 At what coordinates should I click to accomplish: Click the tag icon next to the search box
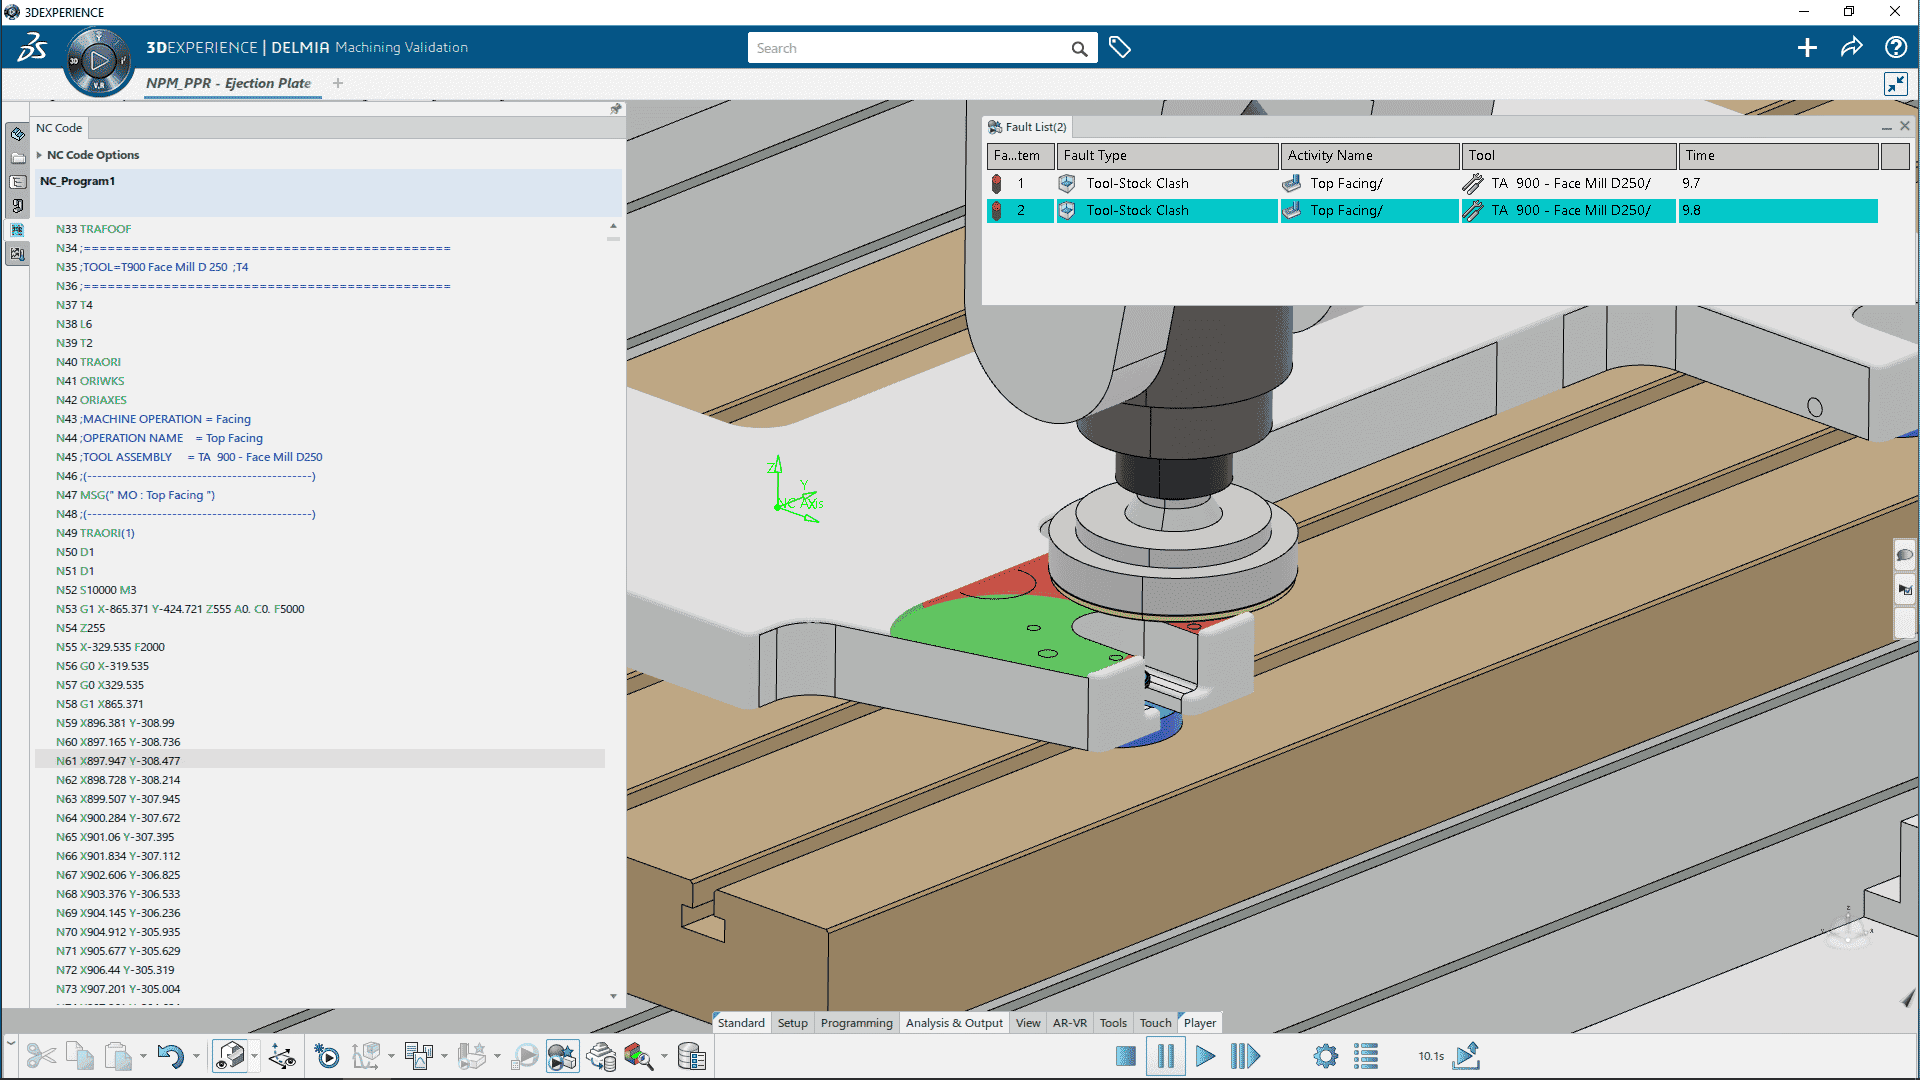click(1120, 48)
